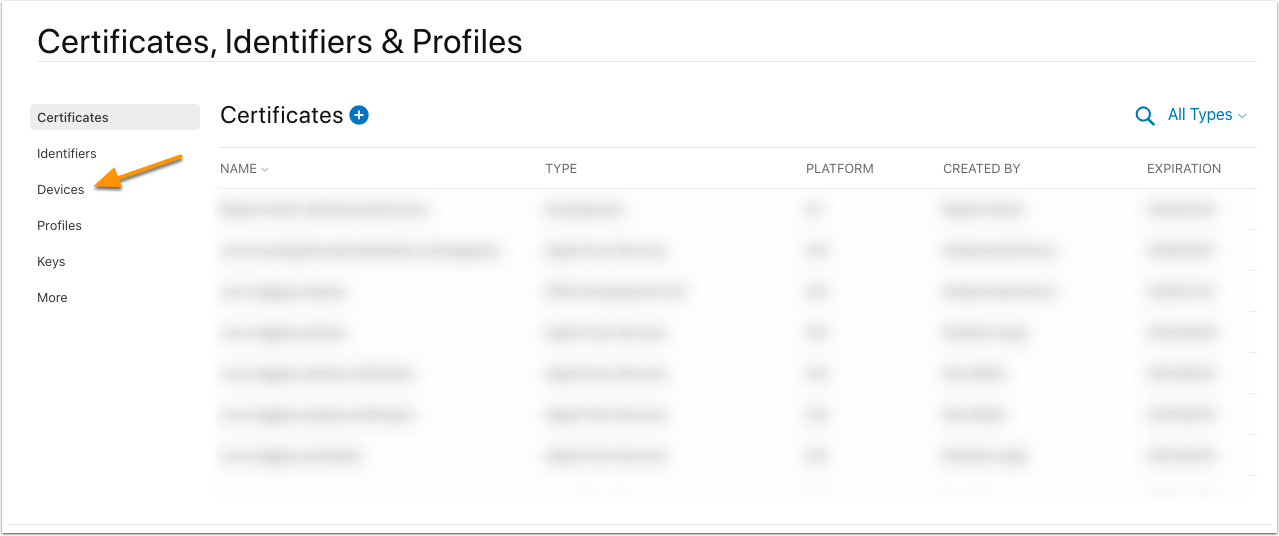Go to Devices in the sidebar
Screen dimensions: 1279x536
pos(61,189)
